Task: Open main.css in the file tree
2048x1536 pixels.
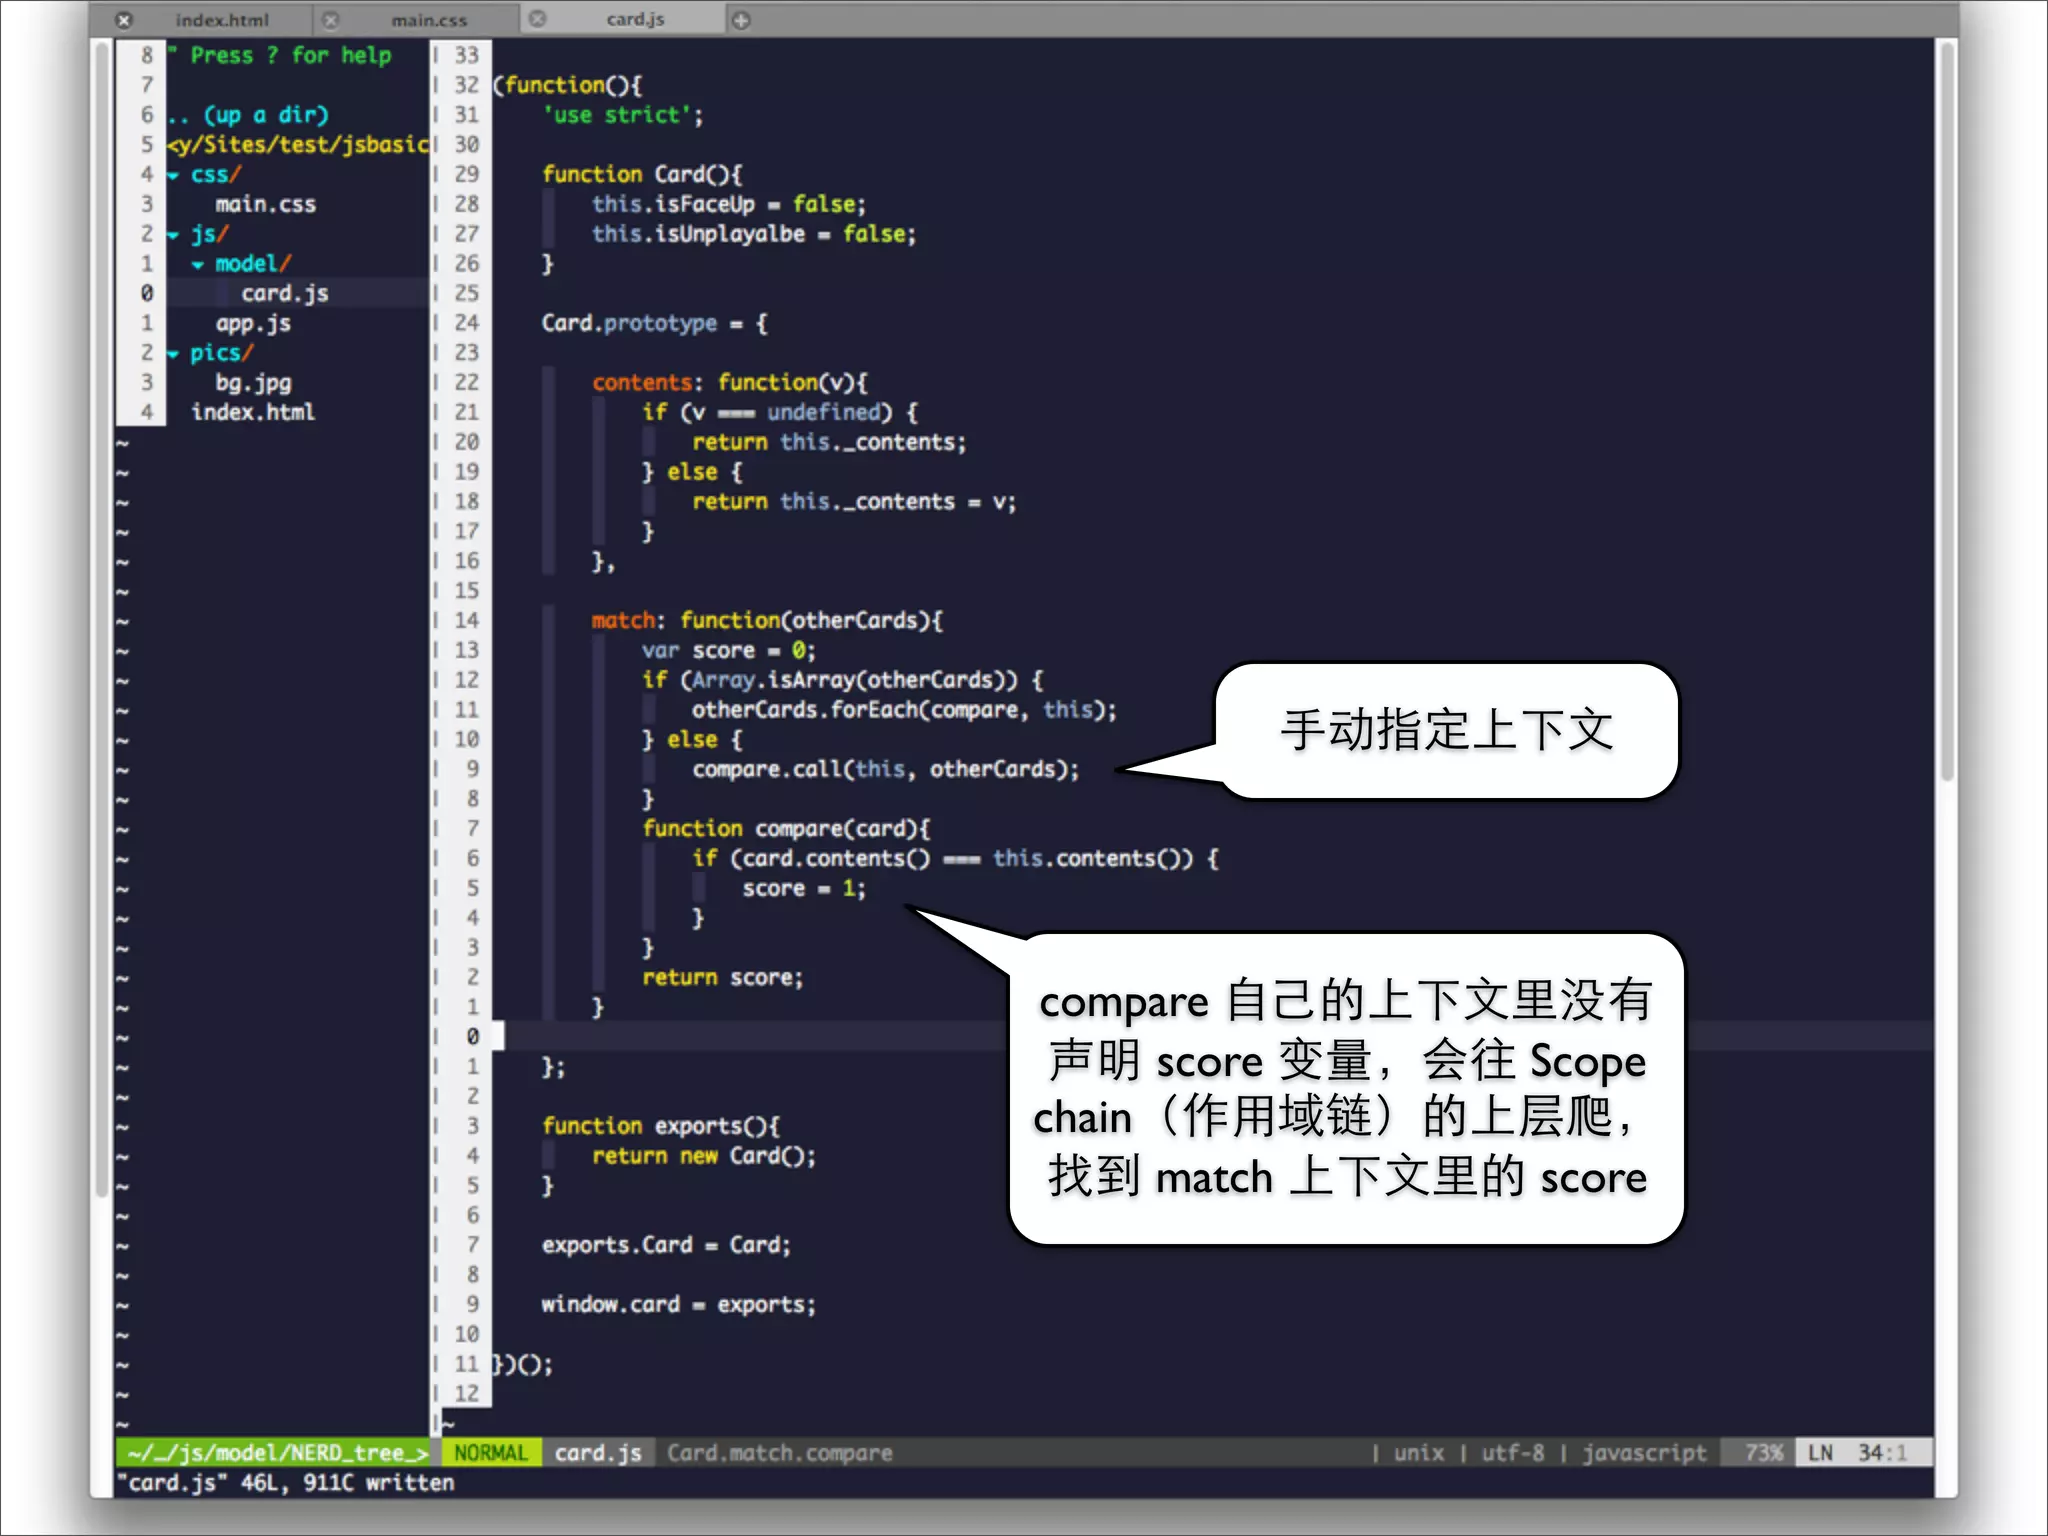Action: 265,205
